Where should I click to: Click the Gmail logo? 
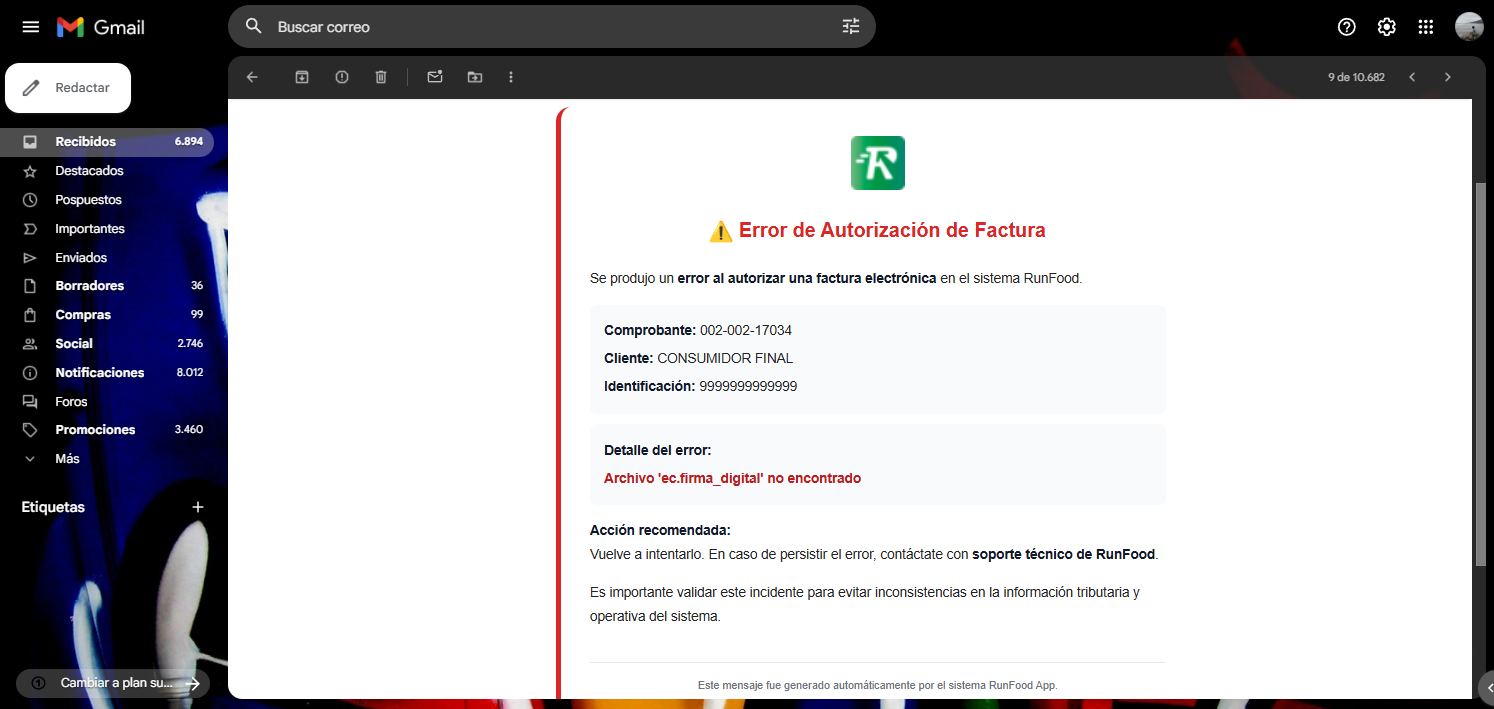coord(101,27)
